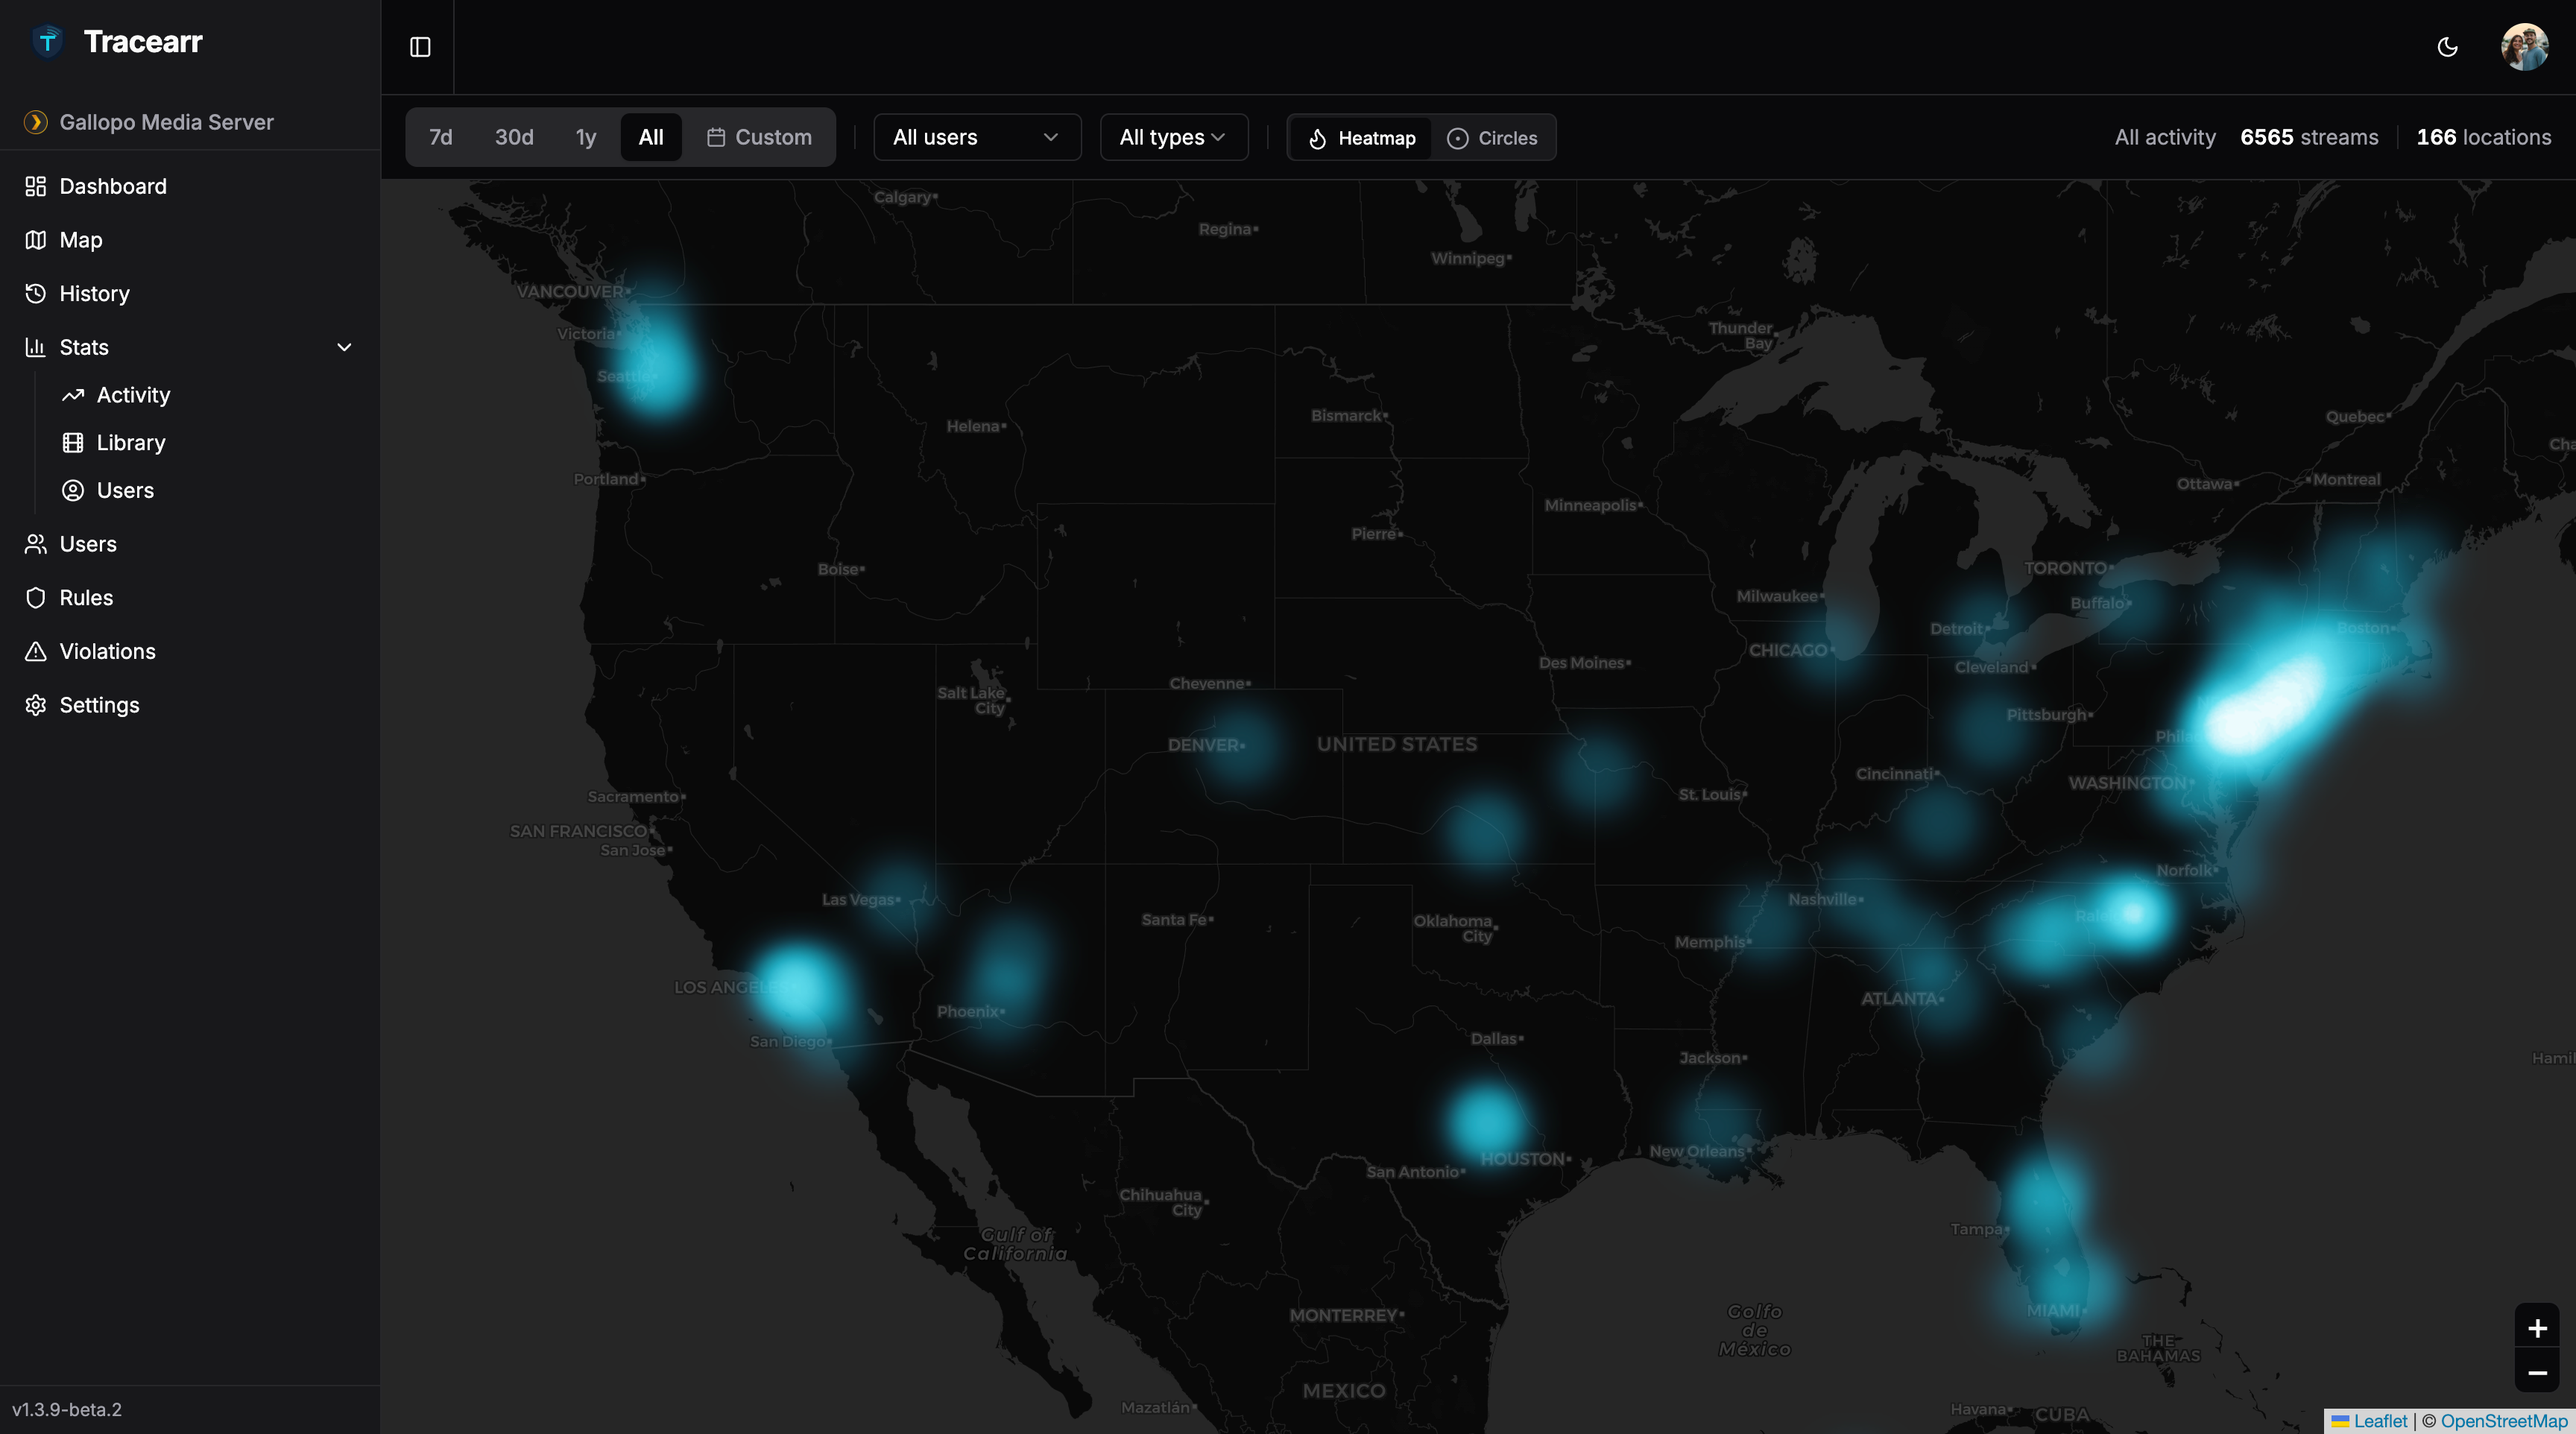The height and width of the screenshot is (1434, 2576).
Task: Toggle dark mode with the moon icon
Action: (x=2447, y=47)
